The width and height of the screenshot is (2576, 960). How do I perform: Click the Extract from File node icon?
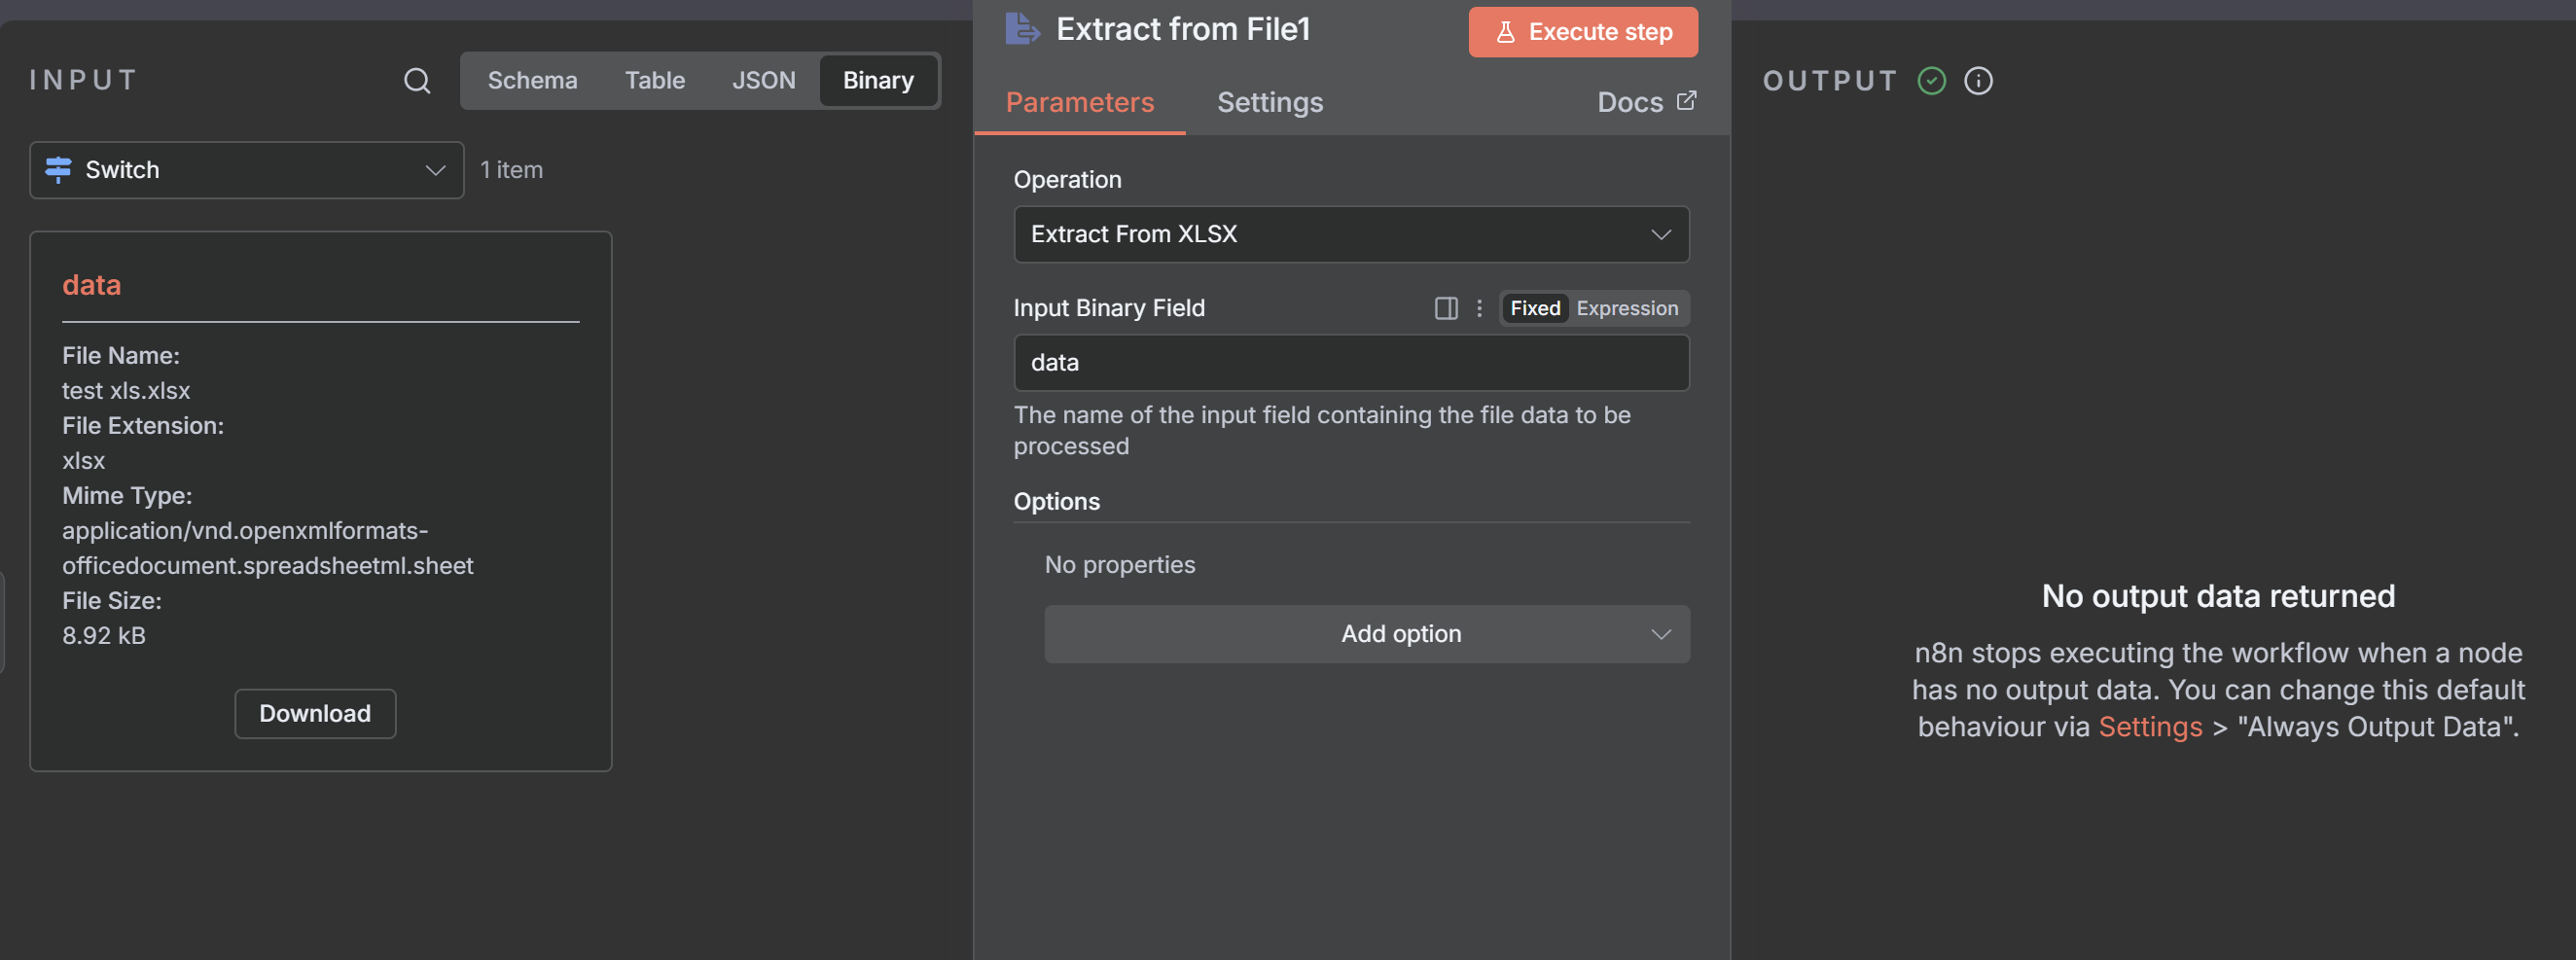coord(1021,29)
